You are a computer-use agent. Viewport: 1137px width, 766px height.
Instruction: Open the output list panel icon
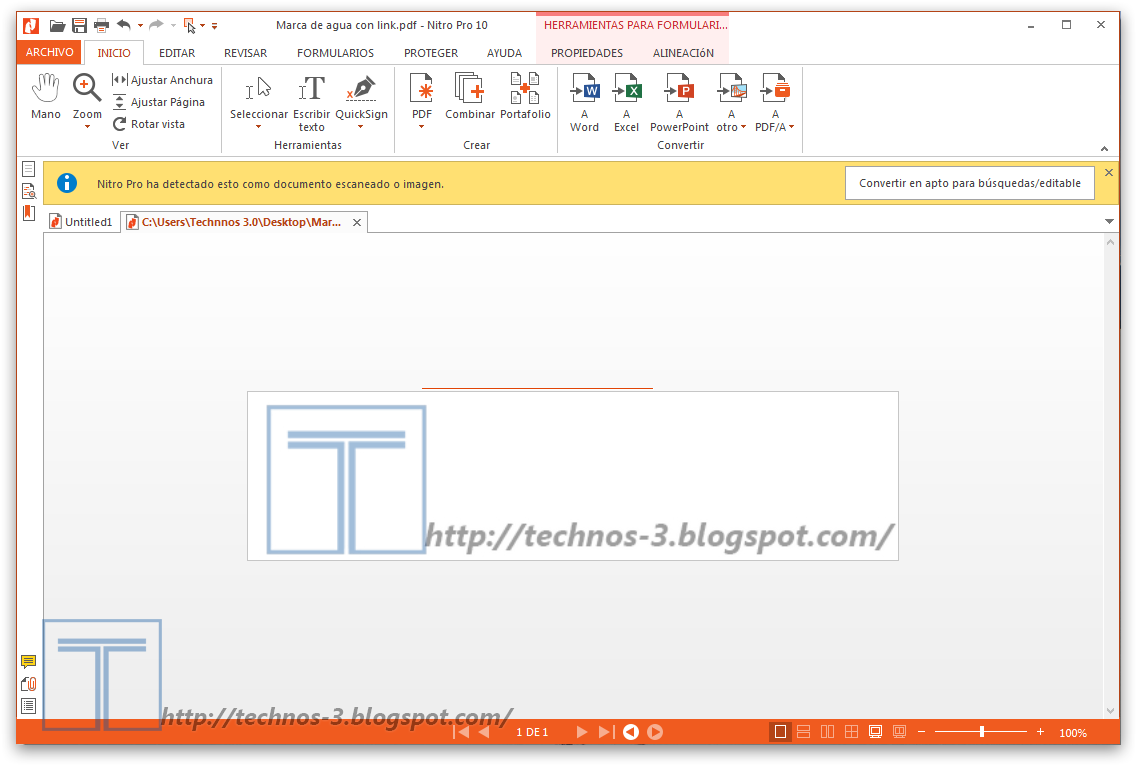pos(28,706)
